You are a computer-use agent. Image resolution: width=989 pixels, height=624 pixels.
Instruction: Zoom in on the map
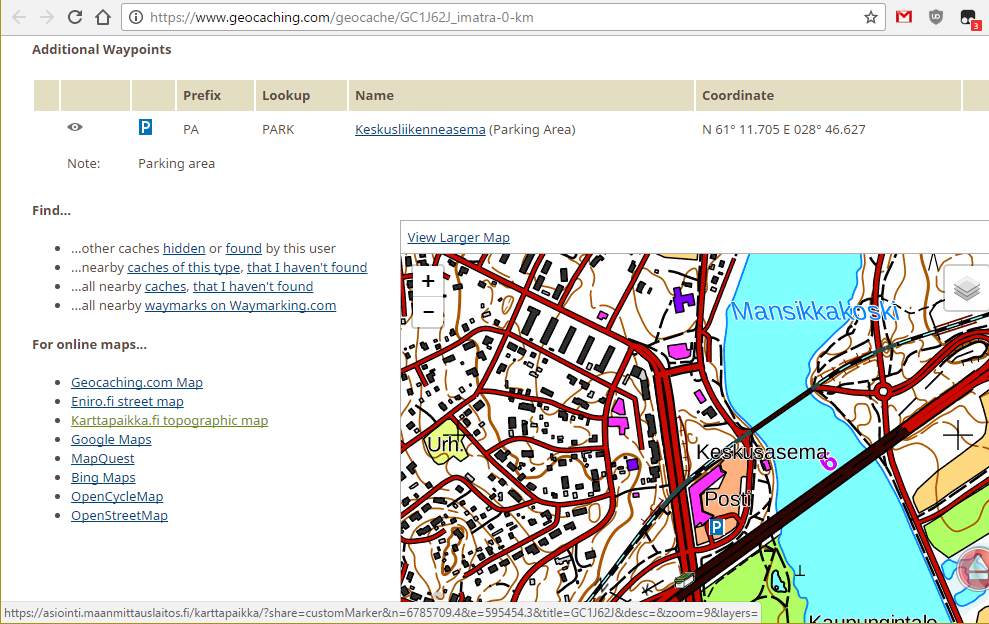click(428, 281)
